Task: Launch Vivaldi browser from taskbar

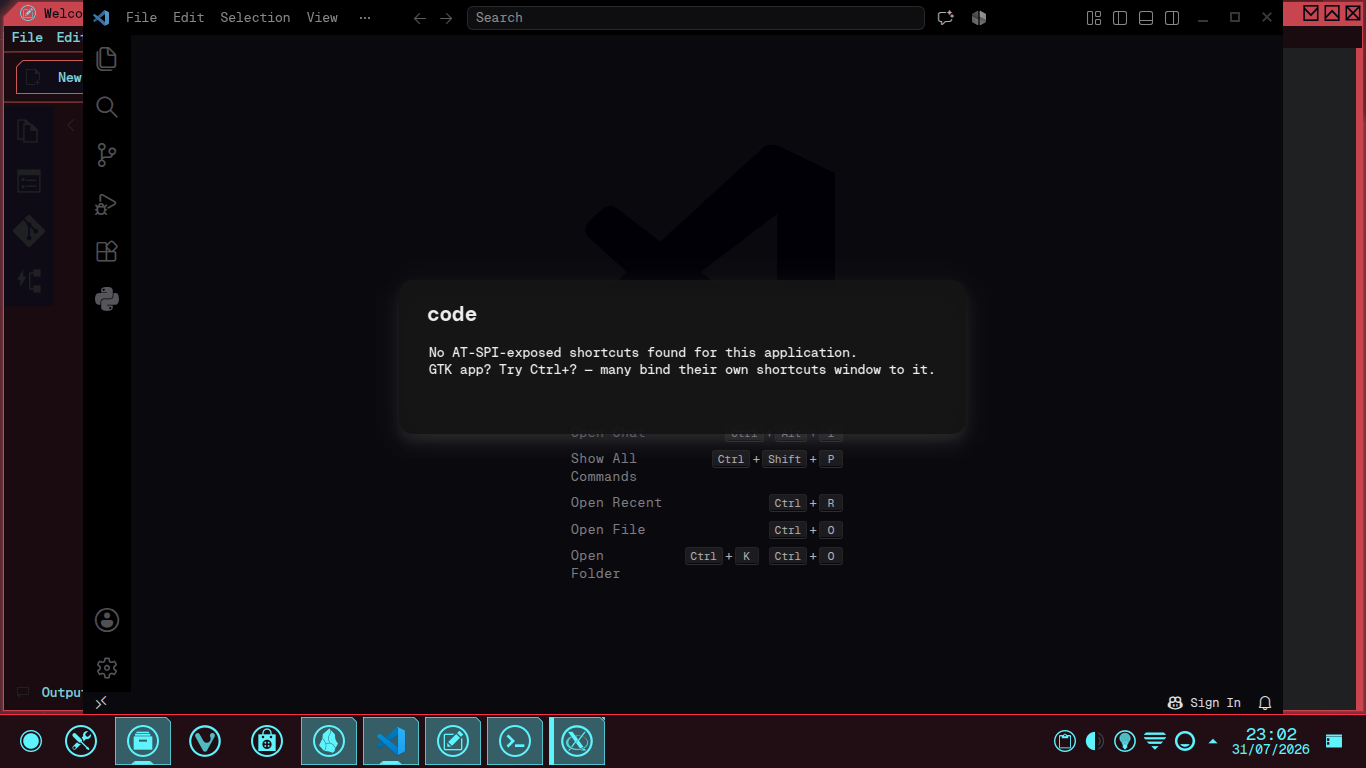Action: point(205,741)
